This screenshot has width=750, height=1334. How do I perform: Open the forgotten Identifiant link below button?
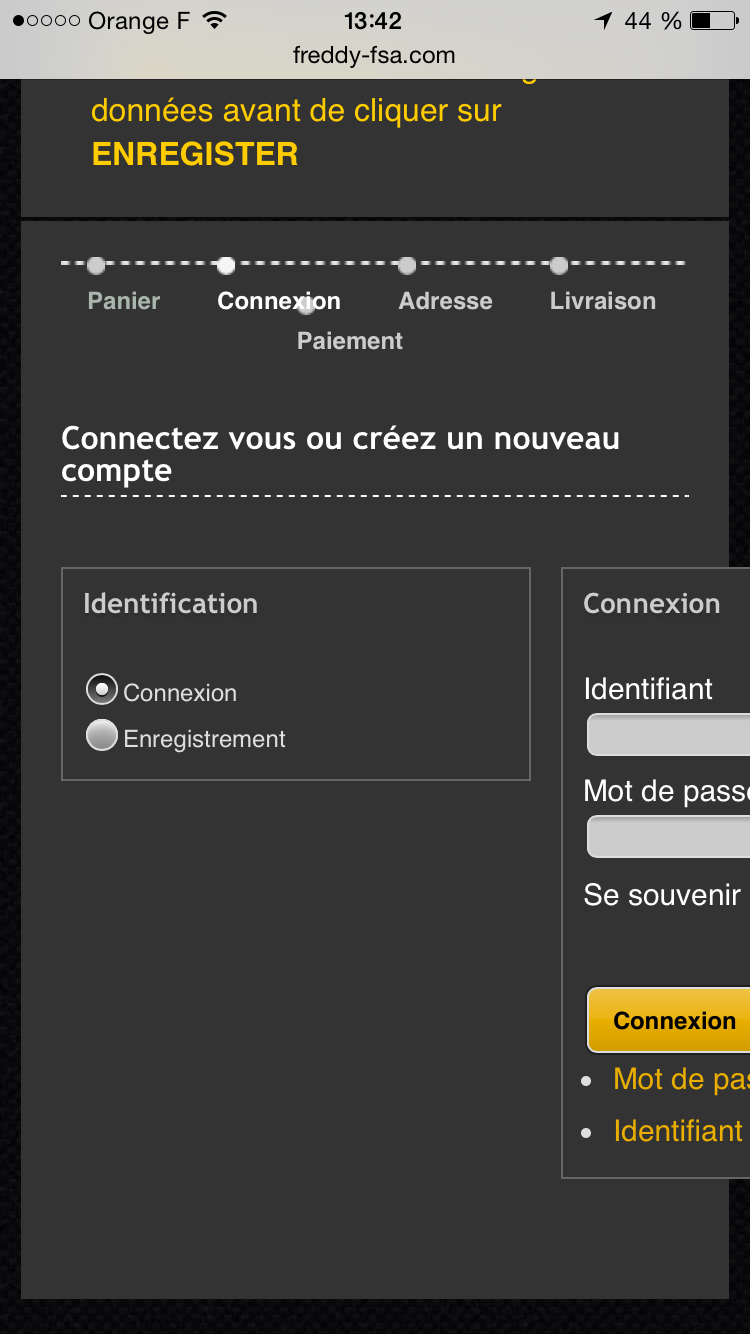(x=678, y=1131)
